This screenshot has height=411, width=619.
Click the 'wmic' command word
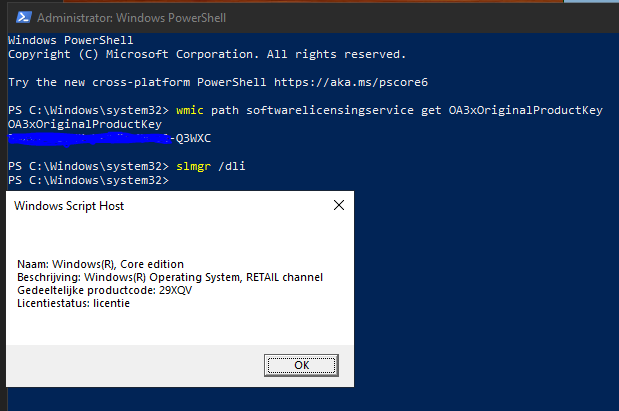[x=190, y=110]
